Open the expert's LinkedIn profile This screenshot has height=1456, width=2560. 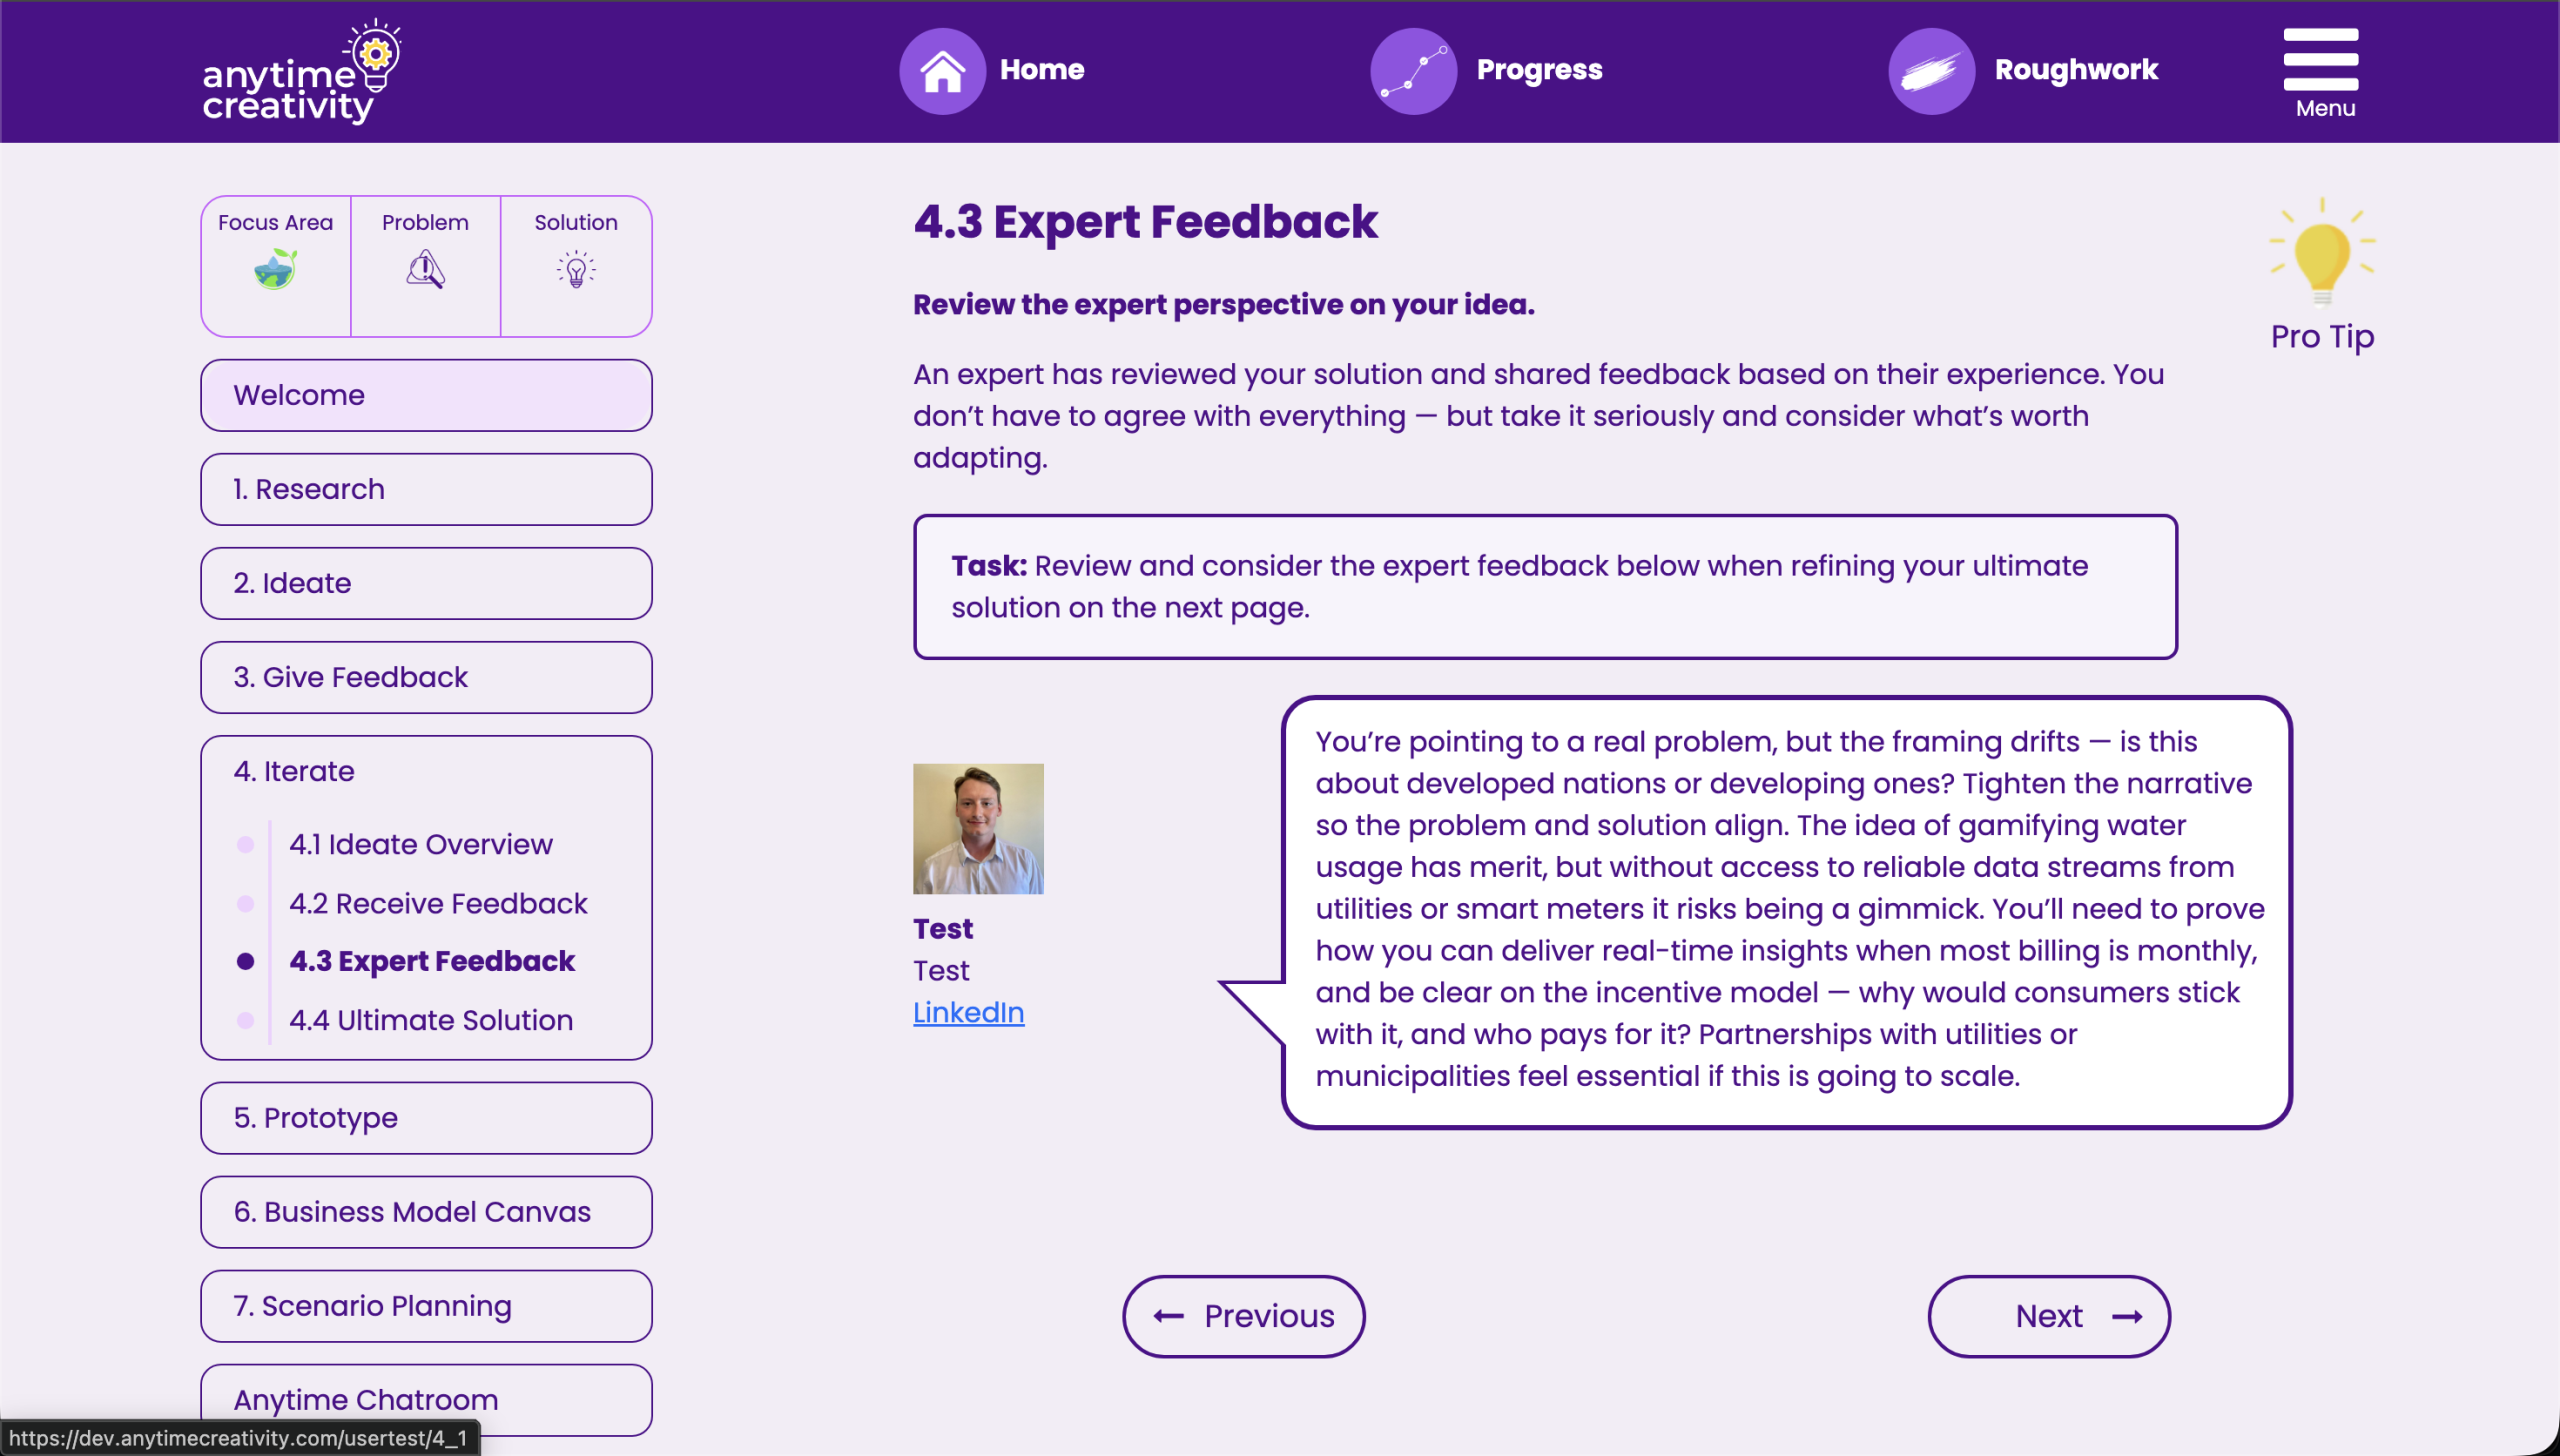tap(968, 1012)
